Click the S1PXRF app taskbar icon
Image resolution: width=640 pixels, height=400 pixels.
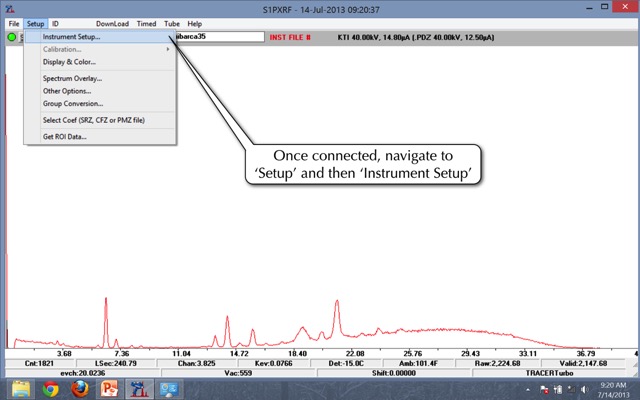click(x=137, y=388)
